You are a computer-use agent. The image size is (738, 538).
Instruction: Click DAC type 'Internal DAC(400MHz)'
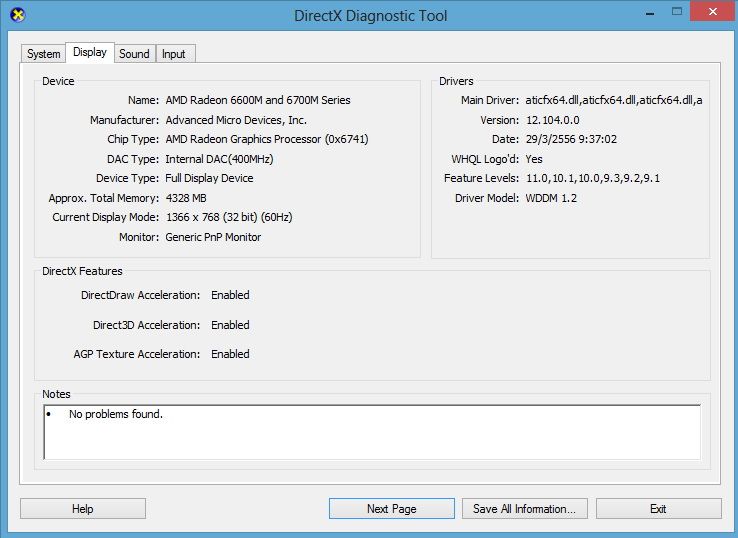pyautogui.click(x=219, y=159)
